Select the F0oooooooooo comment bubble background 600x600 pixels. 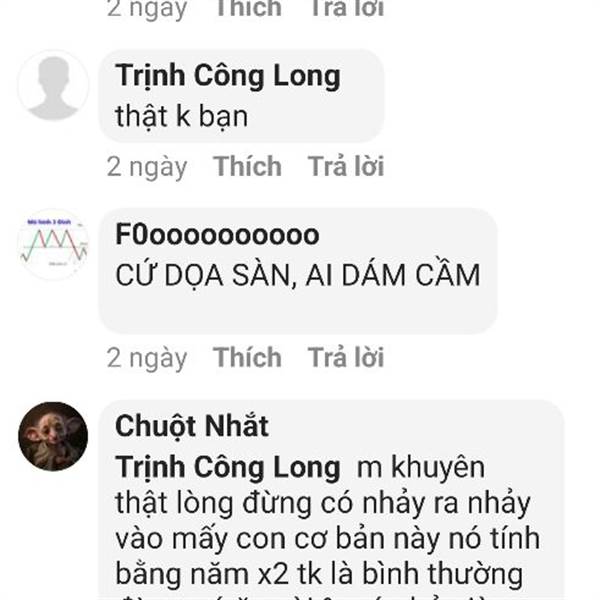click(x=298, y=271)
